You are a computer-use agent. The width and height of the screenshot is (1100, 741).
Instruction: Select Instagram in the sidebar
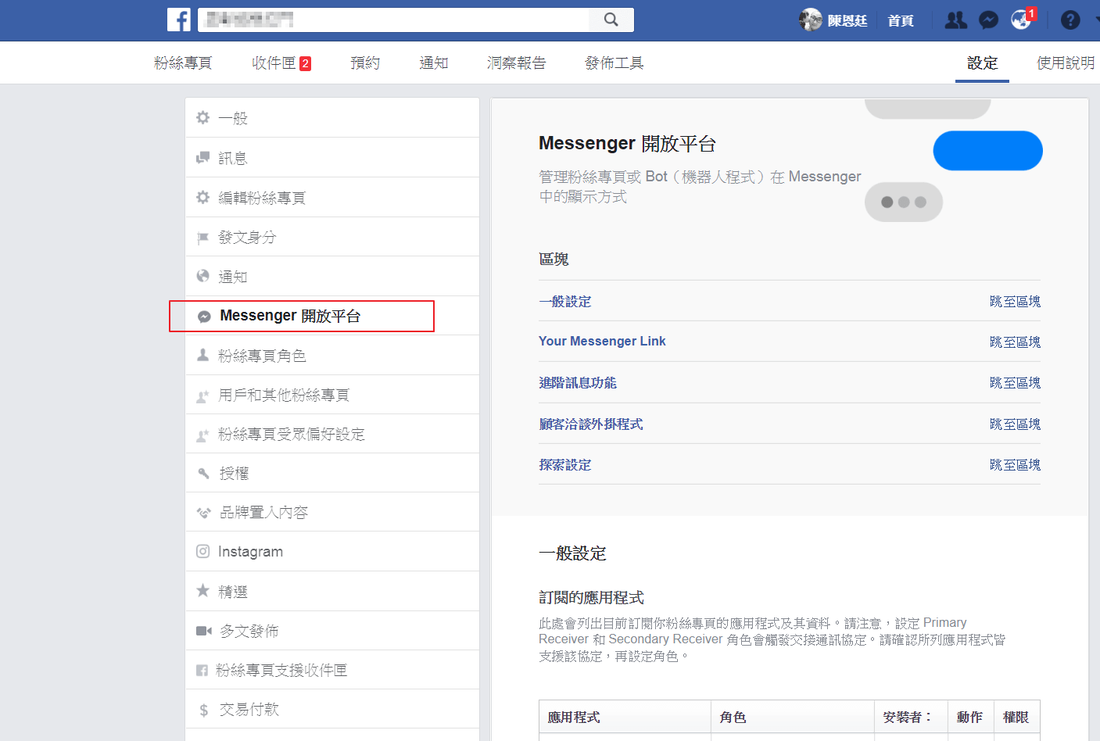click(333, 552)
